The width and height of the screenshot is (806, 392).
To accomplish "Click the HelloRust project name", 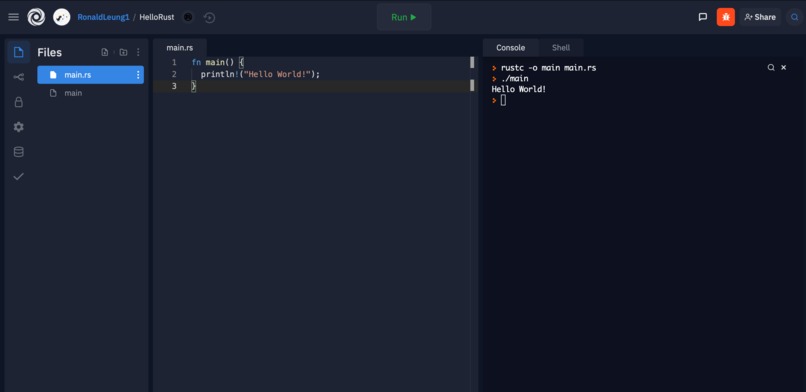I will tap(157, 17).
